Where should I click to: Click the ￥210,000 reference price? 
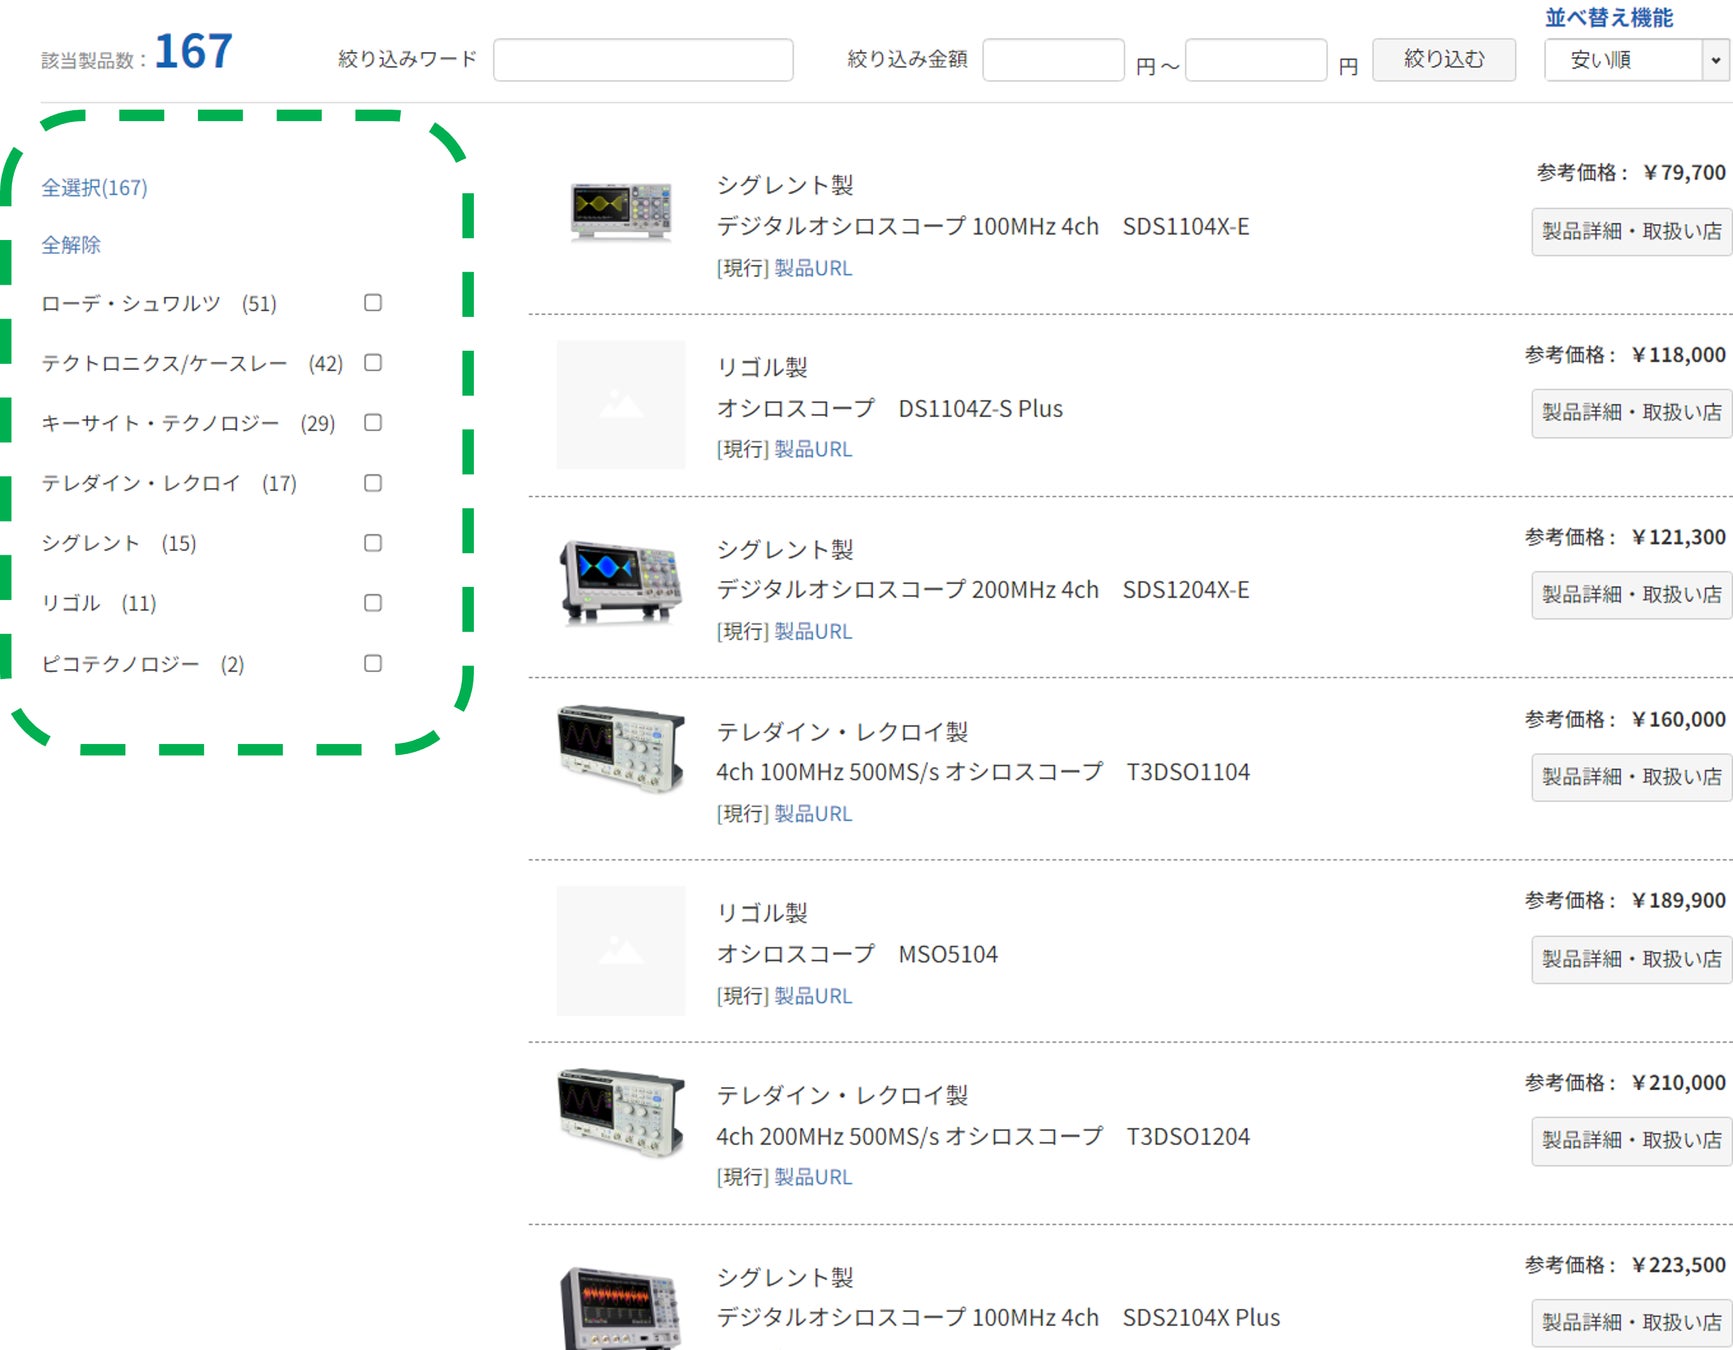[x=1678, y=1082]
